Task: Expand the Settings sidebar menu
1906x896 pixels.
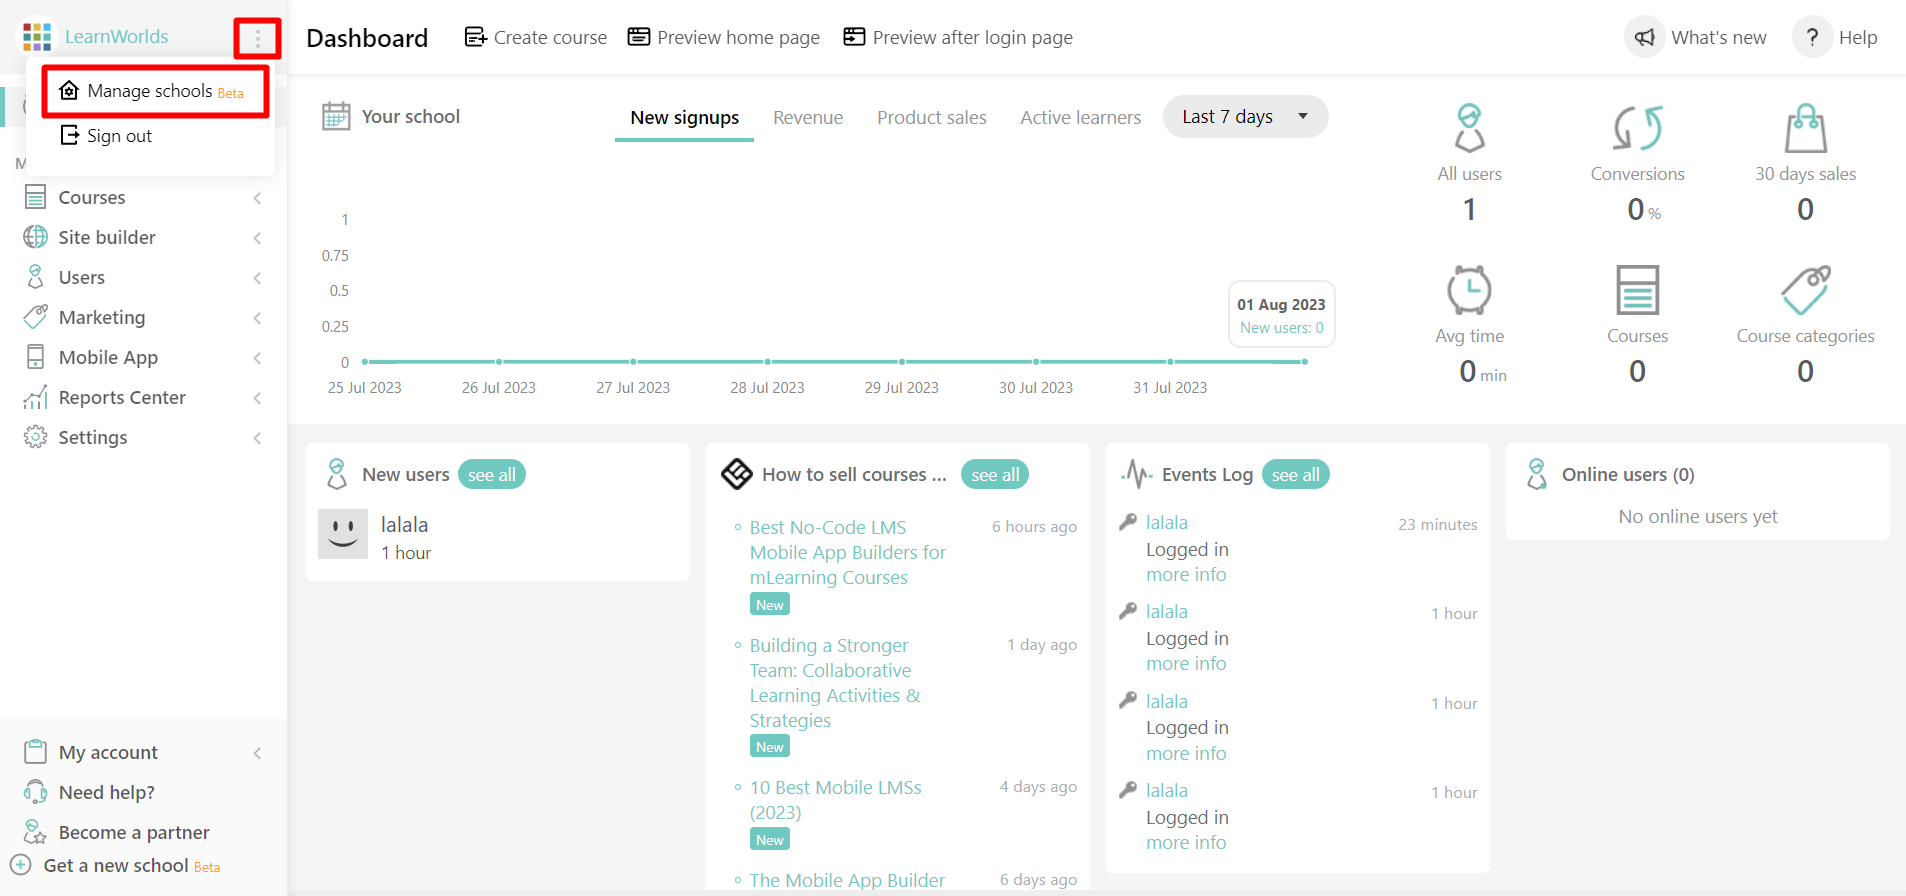Action: [93, 438]
